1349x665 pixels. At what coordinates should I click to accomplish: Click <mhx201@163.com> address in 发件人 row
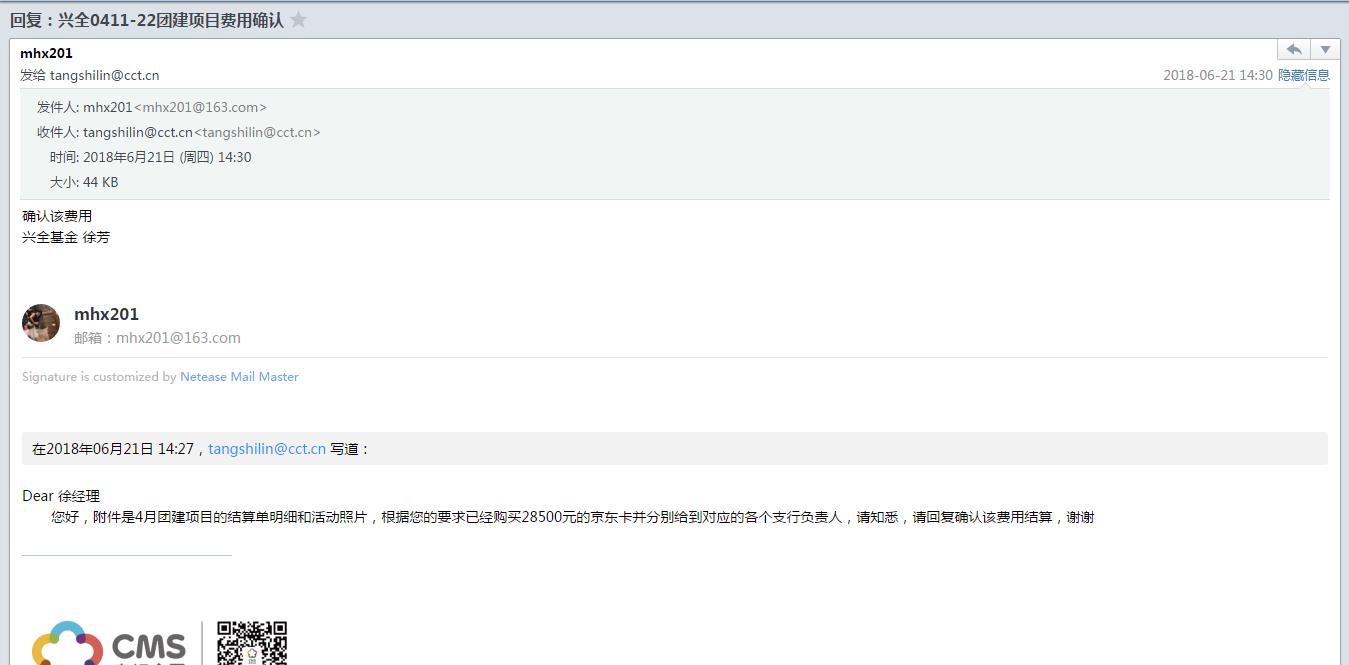point(200,107)
